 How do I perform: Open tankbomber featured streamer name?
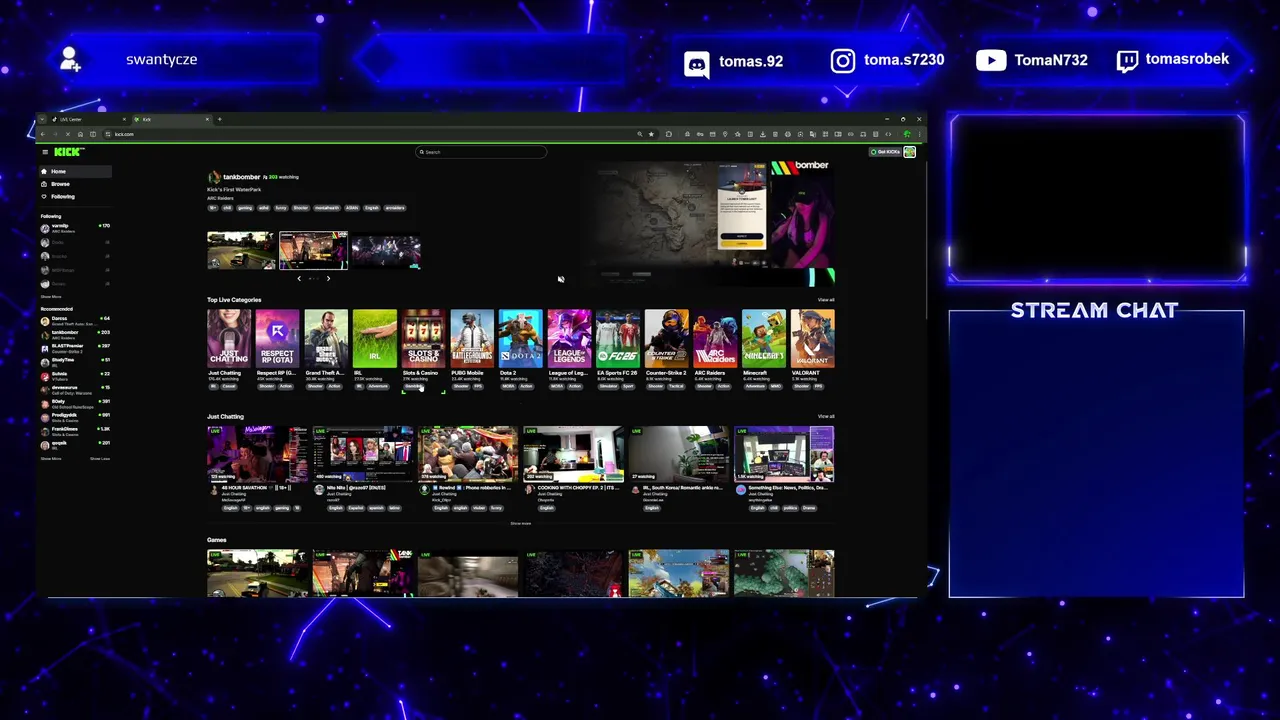tap(241, 177)
